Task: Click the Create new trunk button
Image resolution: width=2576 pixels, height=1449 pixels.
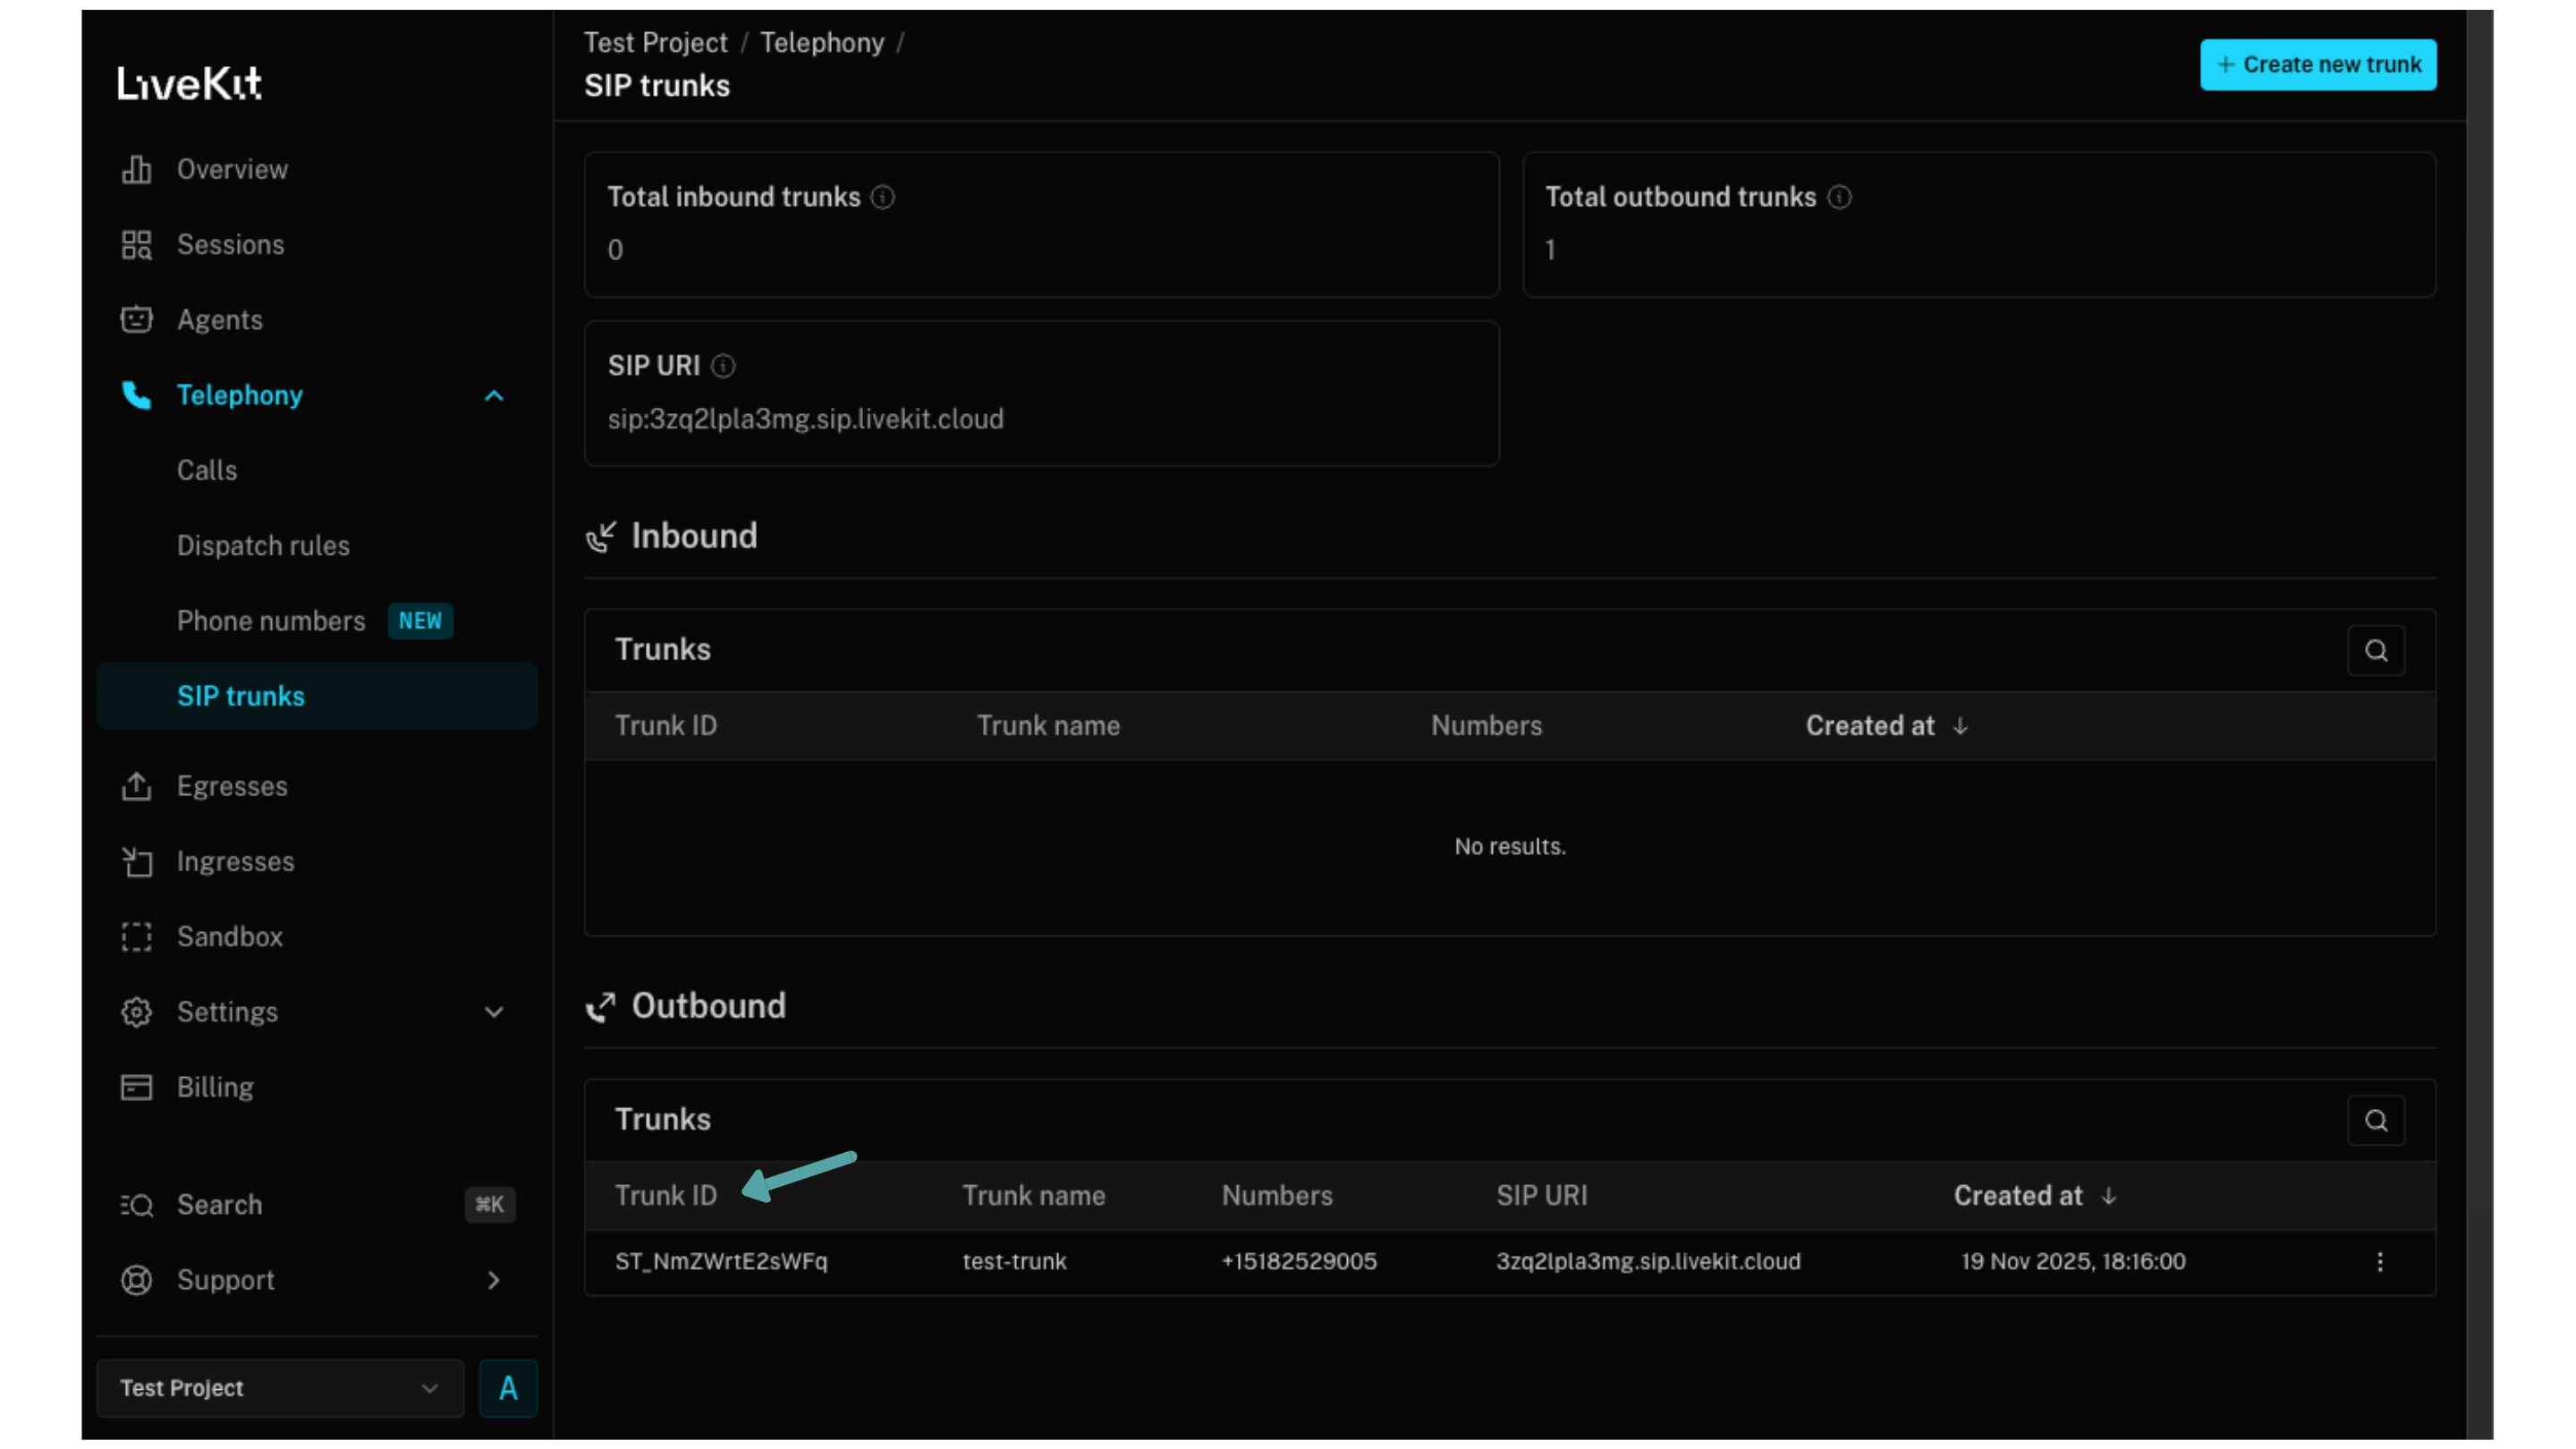Action: (2318, 64)
